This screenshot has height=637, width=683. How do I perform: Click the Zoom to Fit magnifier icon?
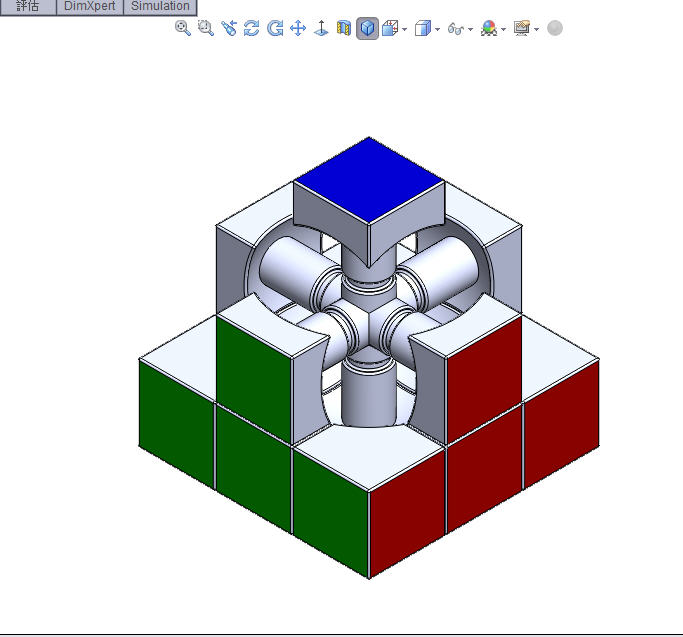[x=183, y=28]
